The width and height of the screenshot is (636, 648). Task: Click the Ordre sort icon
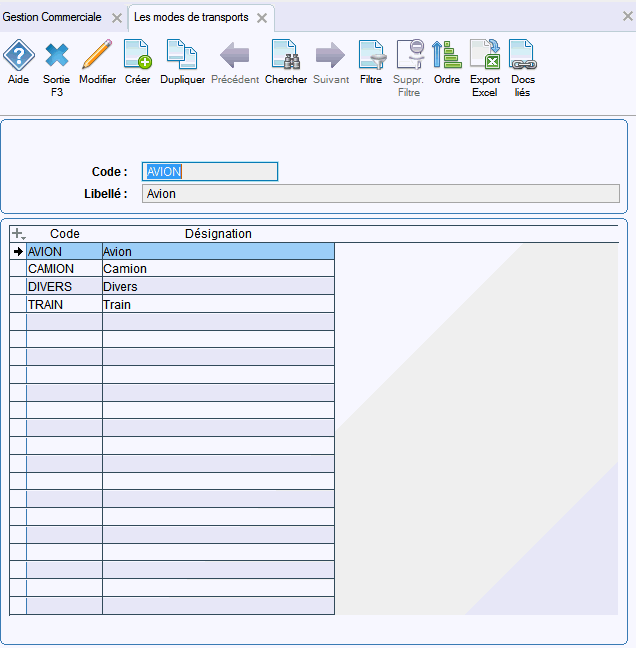tap(446, 54)
